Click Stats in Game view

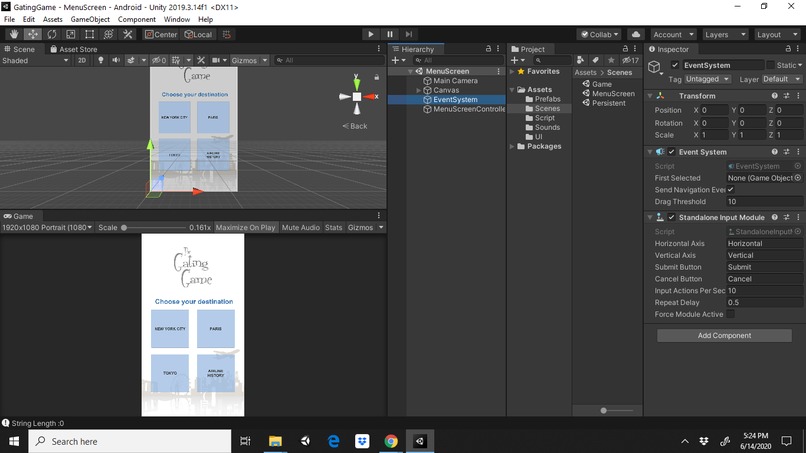(x=334, y=227)
